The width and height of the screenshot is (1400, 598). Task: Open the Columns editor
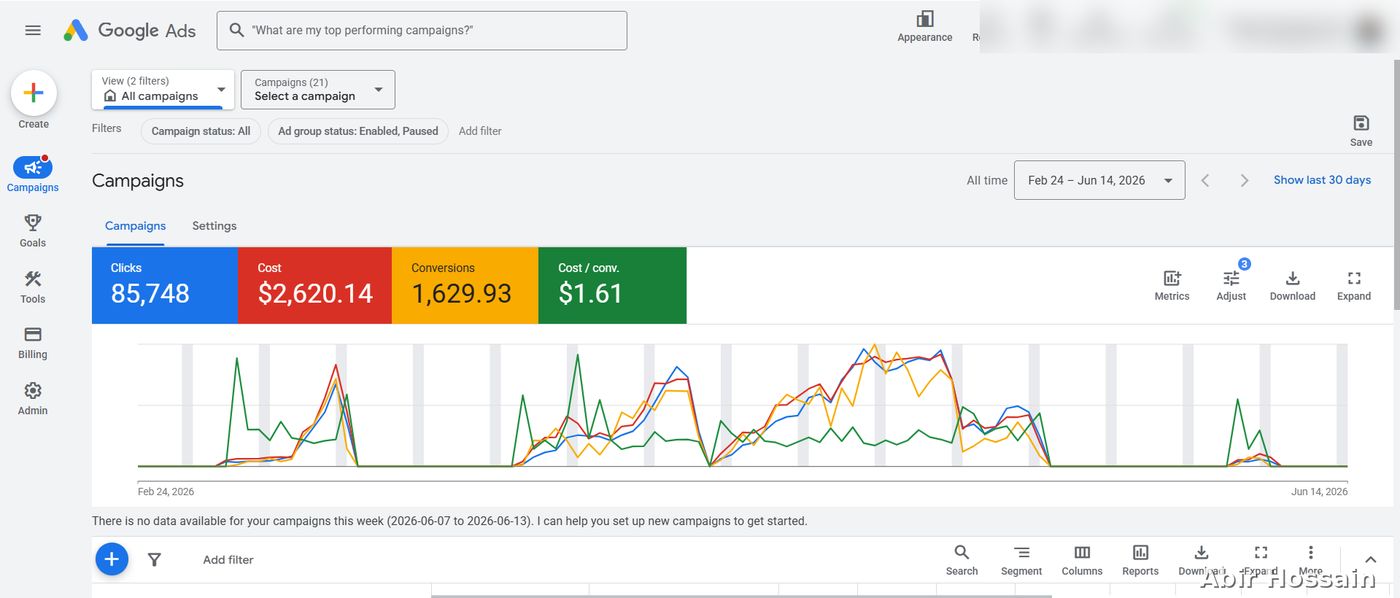(x=1082, y=560)
